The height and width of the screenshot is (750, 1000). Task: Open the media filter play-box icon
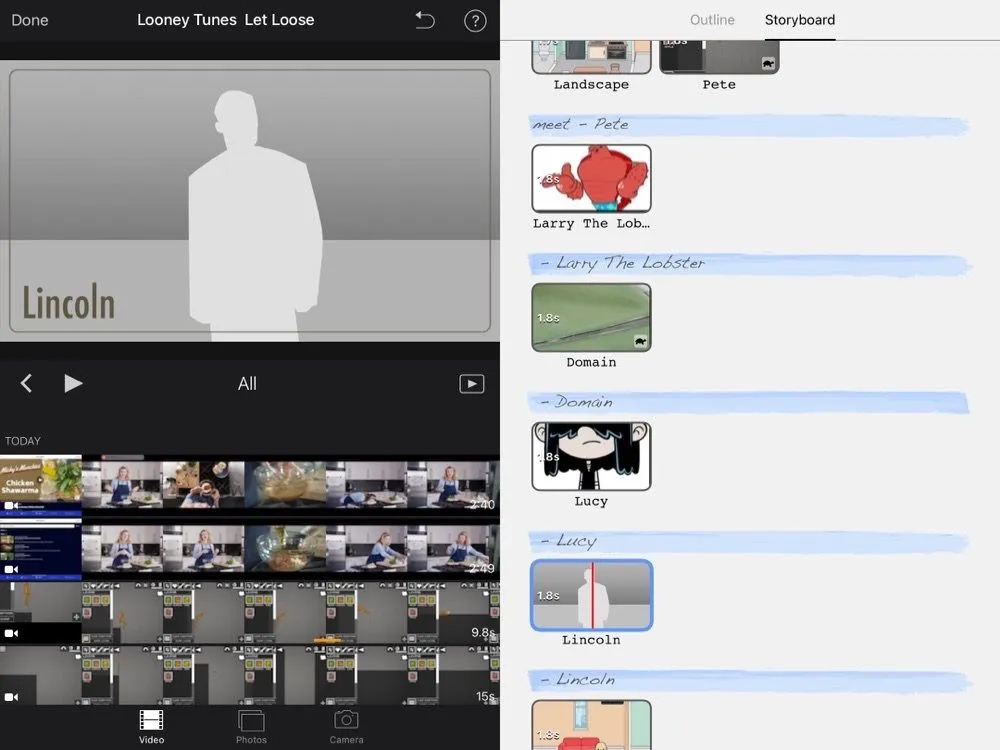[471, 384]
